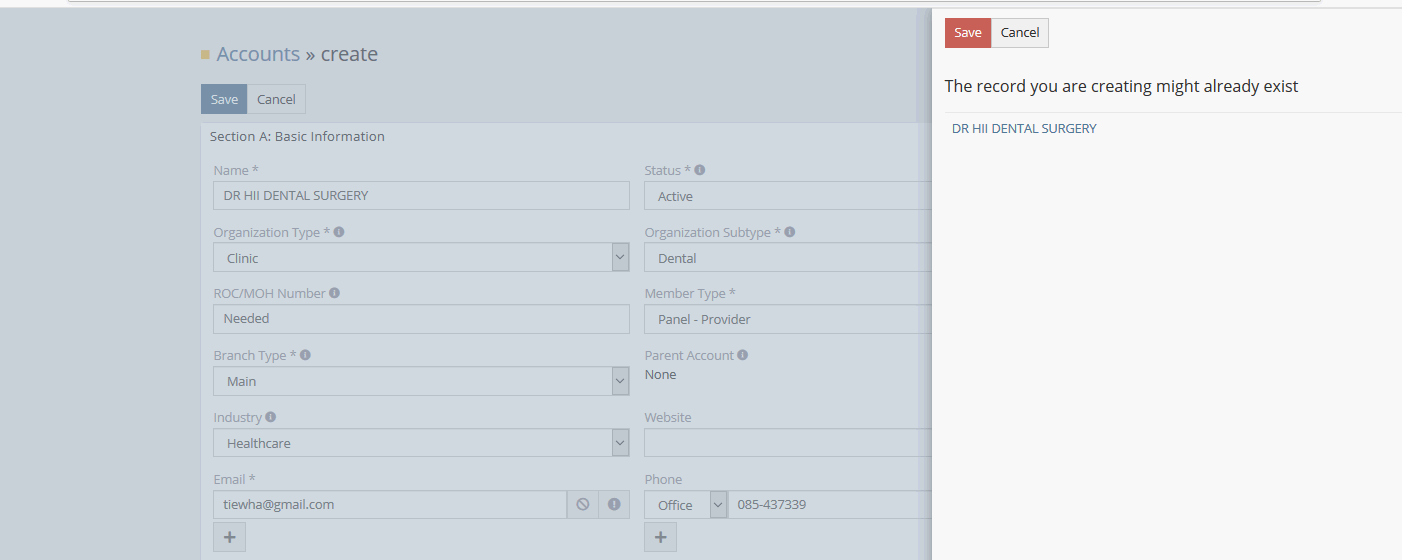Click info icon next to Organization Subtype

[x=790, y=232]
